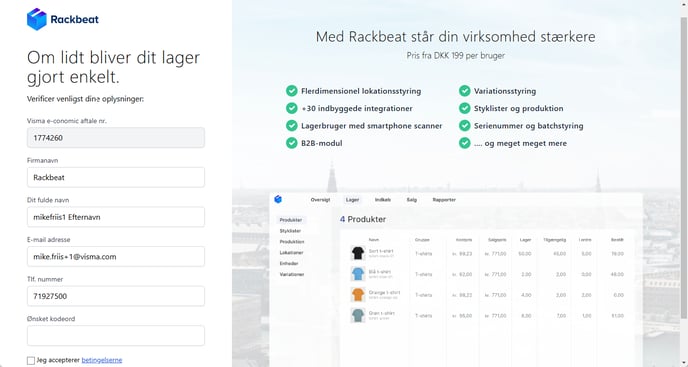This screenshot has width=688, height=367.
Task: Open the Lager tab in preview
Action: (352, 200)
